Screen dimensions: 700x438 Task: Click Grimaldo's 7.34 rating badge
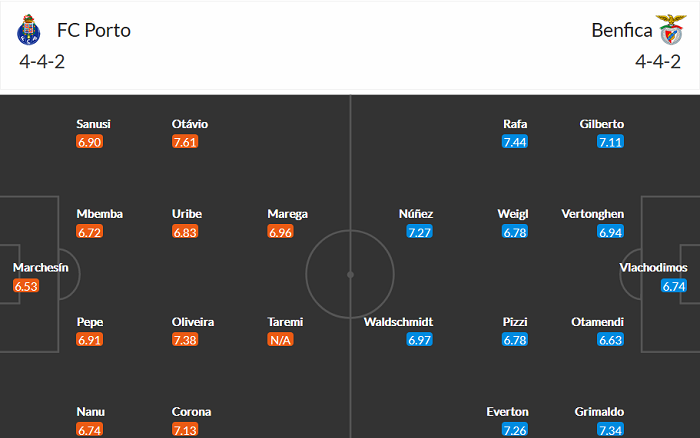[611, 430]
